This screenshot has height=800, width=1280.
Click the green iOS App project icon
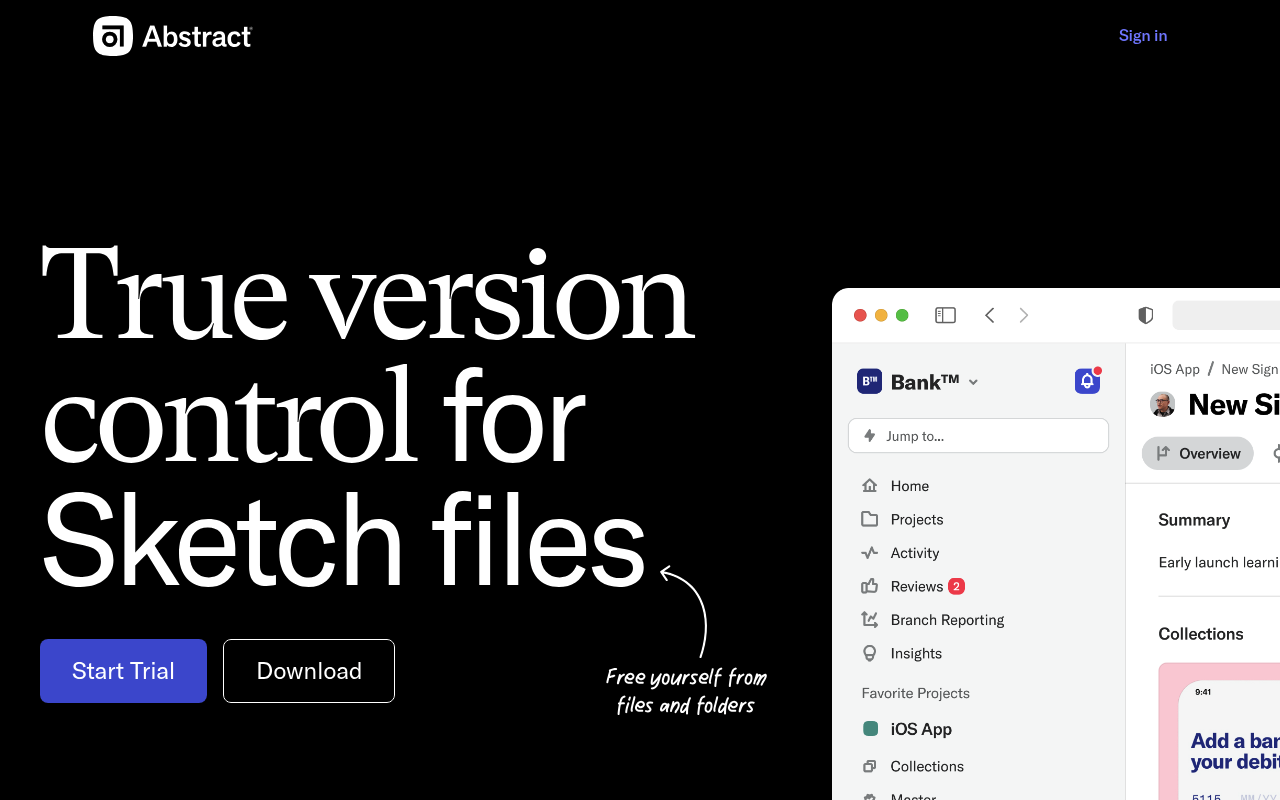[x=870, y=729]
